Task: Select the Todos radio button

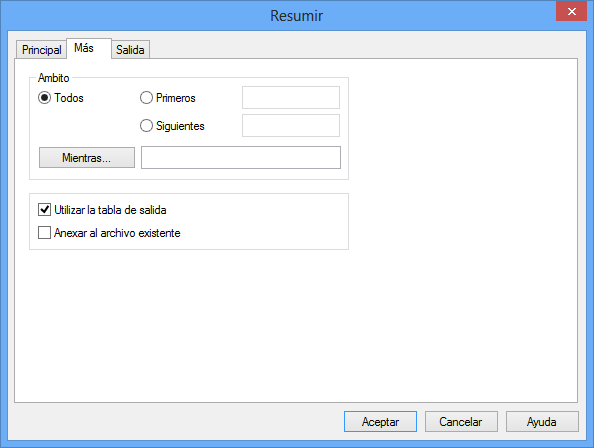Action: [x=44, y=98]
